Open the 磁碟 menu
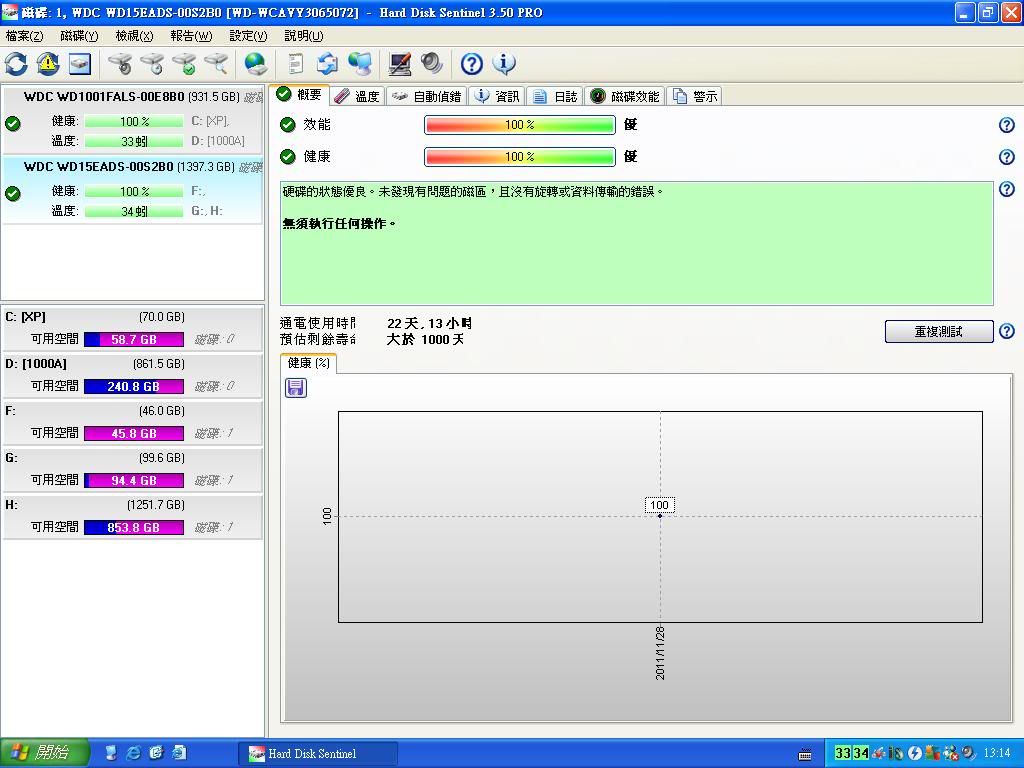1024x768 pixels. pyautogui.click(x=79, y=36)
